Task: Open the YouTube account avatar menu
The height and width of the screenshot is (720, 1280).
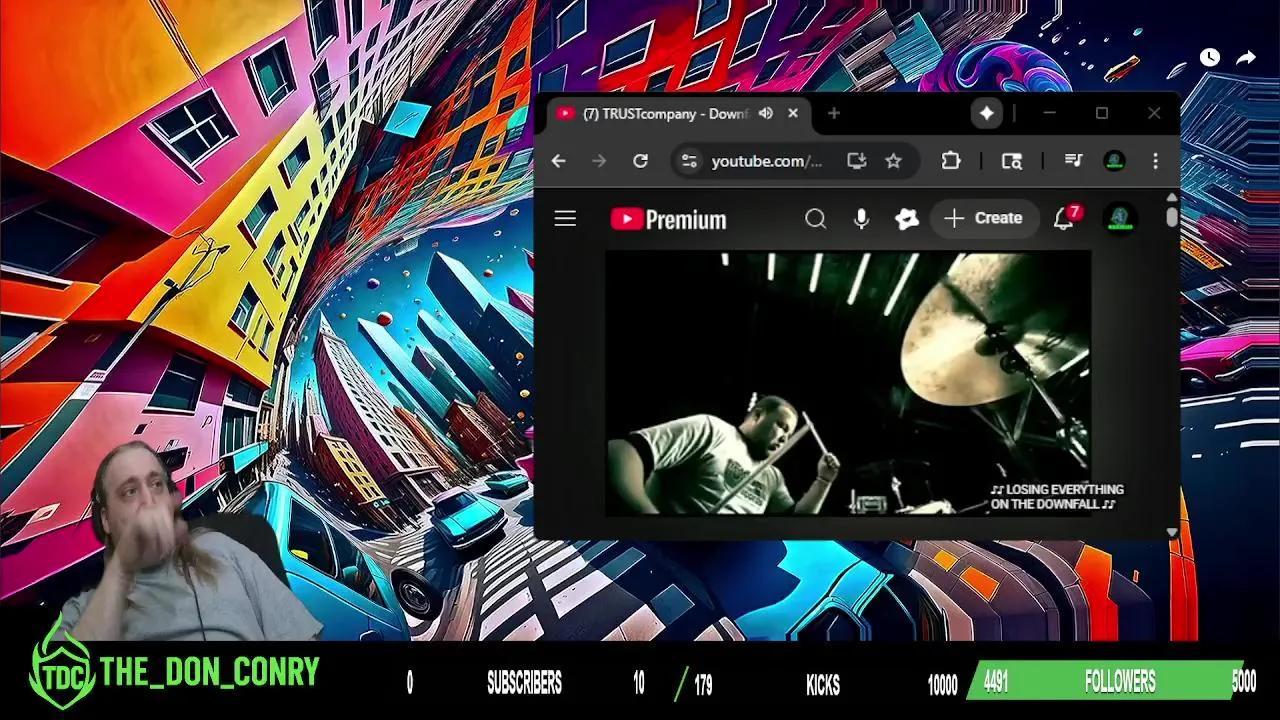Action: pos(1120,219)
